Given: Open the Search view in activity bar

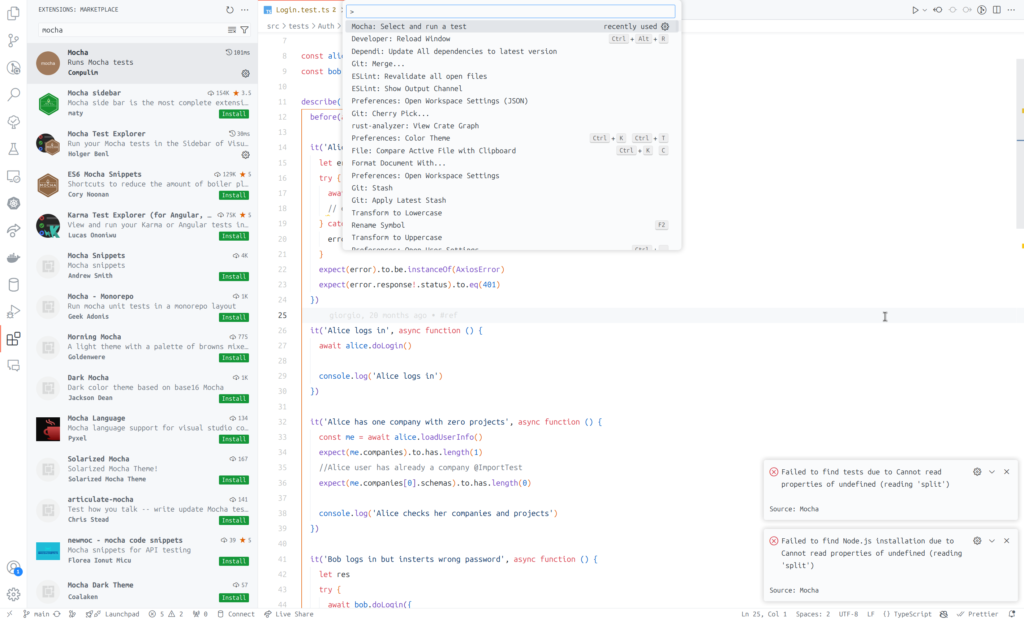Looking at the screenshot, I should (14, 95).
